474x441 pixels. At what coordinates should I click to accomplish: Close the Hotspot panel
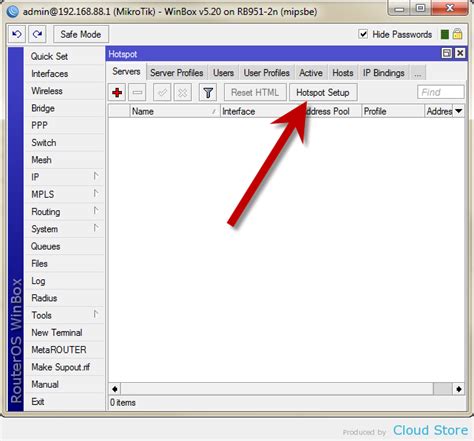pyautogui.click(x=460, y=53)
